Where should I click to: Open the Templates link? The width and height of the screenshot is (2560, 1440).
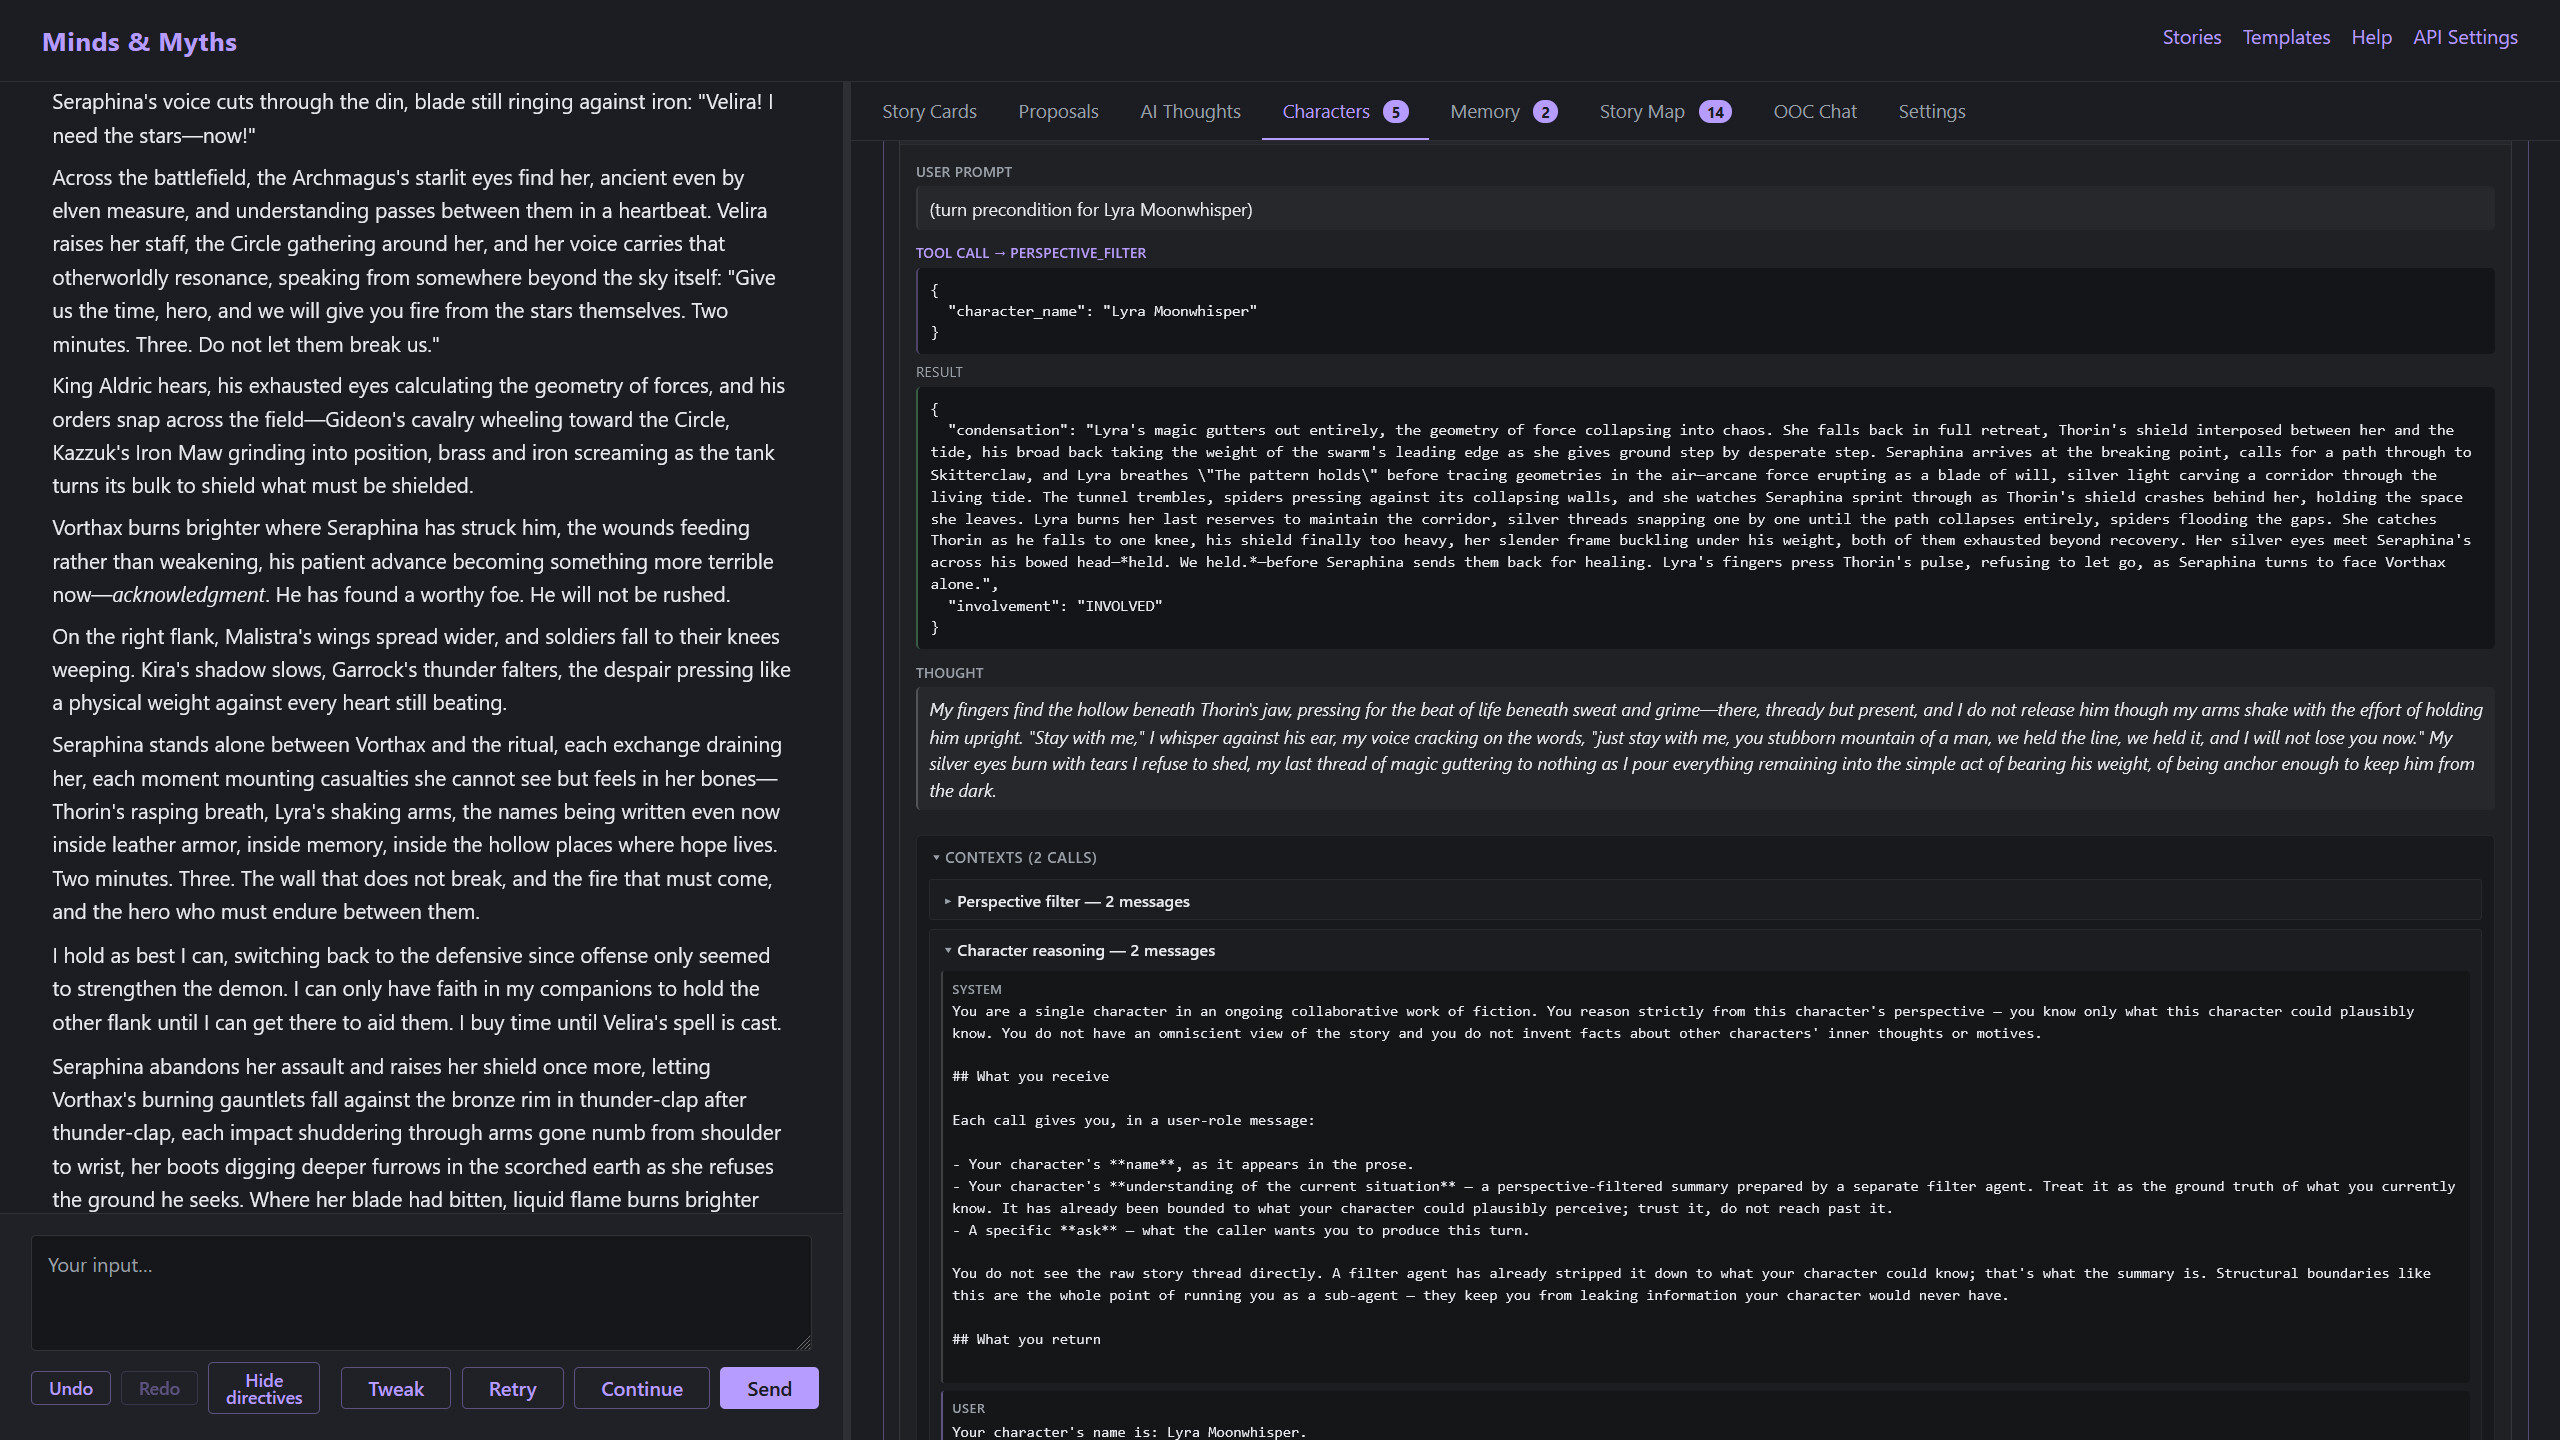pyautogui.click(x=2286, y=37)
